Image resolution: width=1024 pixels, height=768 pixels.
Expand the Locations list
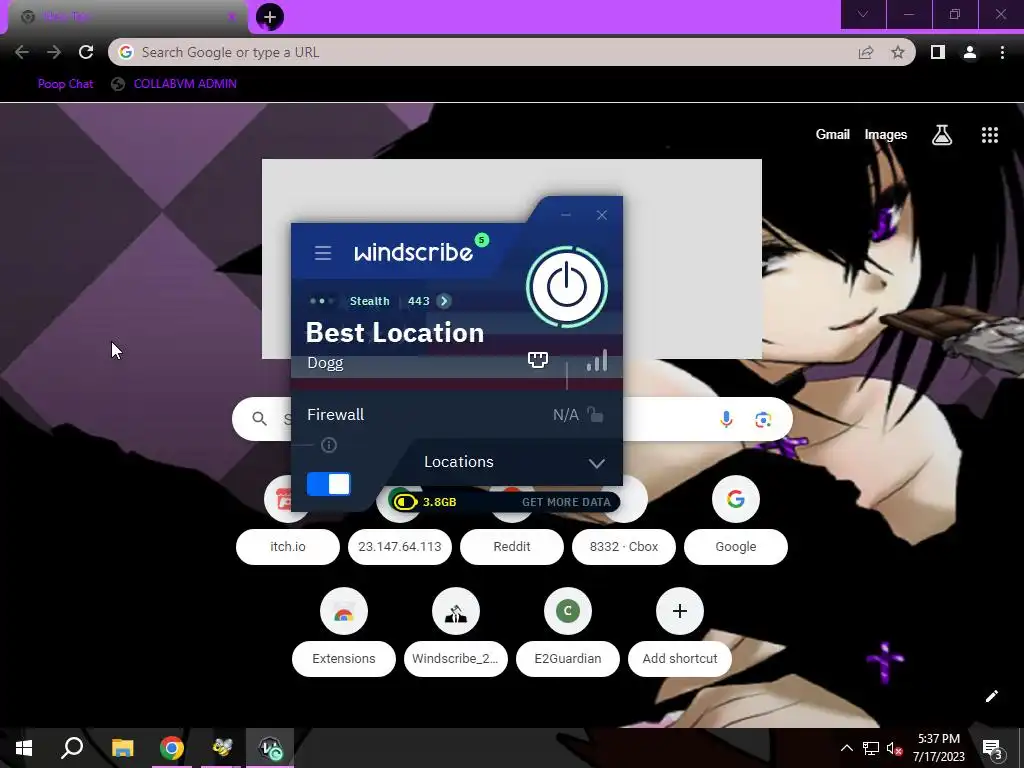pyautogui.click(x=515, y=462)
